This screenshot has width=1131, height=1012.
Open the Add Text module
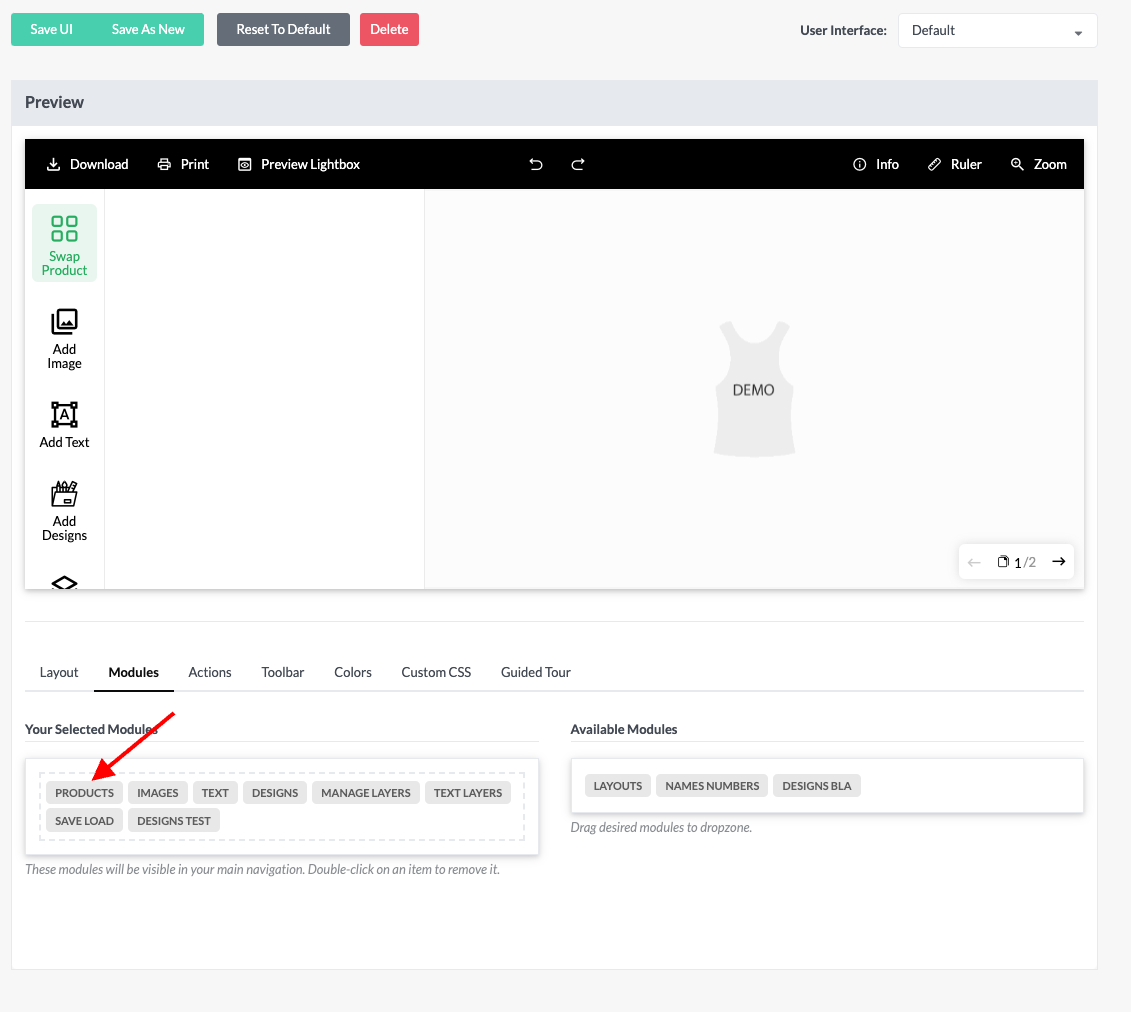(64, 425)
